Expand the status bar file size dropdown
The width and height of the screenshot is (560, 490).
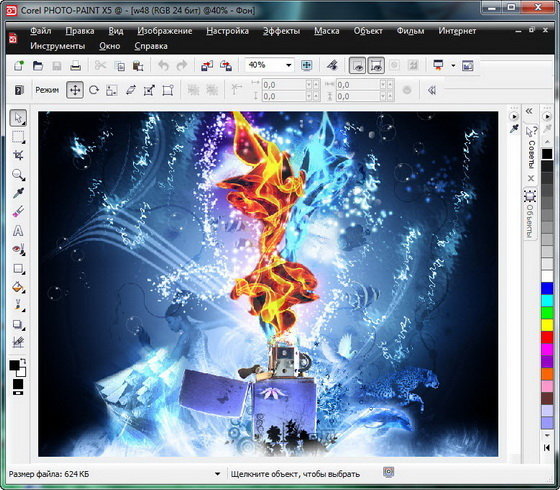coord(217,474)
